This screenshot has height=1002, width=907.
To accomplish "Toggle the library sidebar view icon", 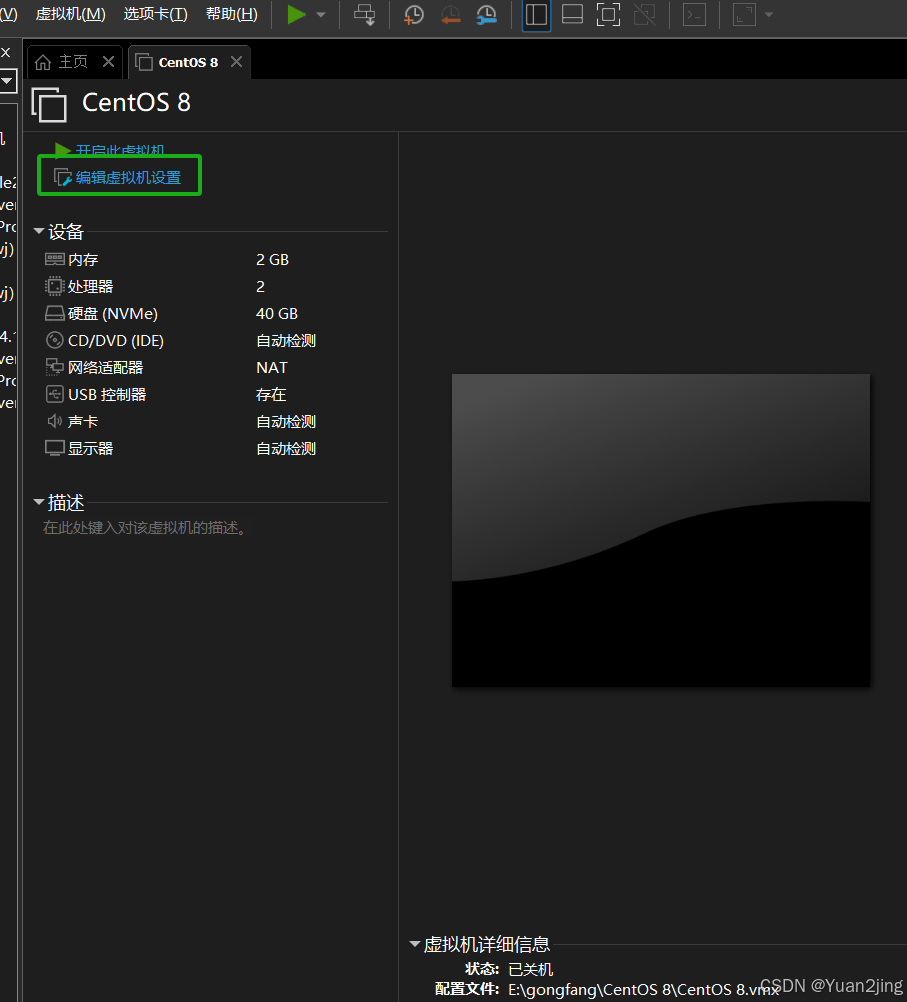I will [536, 14].
